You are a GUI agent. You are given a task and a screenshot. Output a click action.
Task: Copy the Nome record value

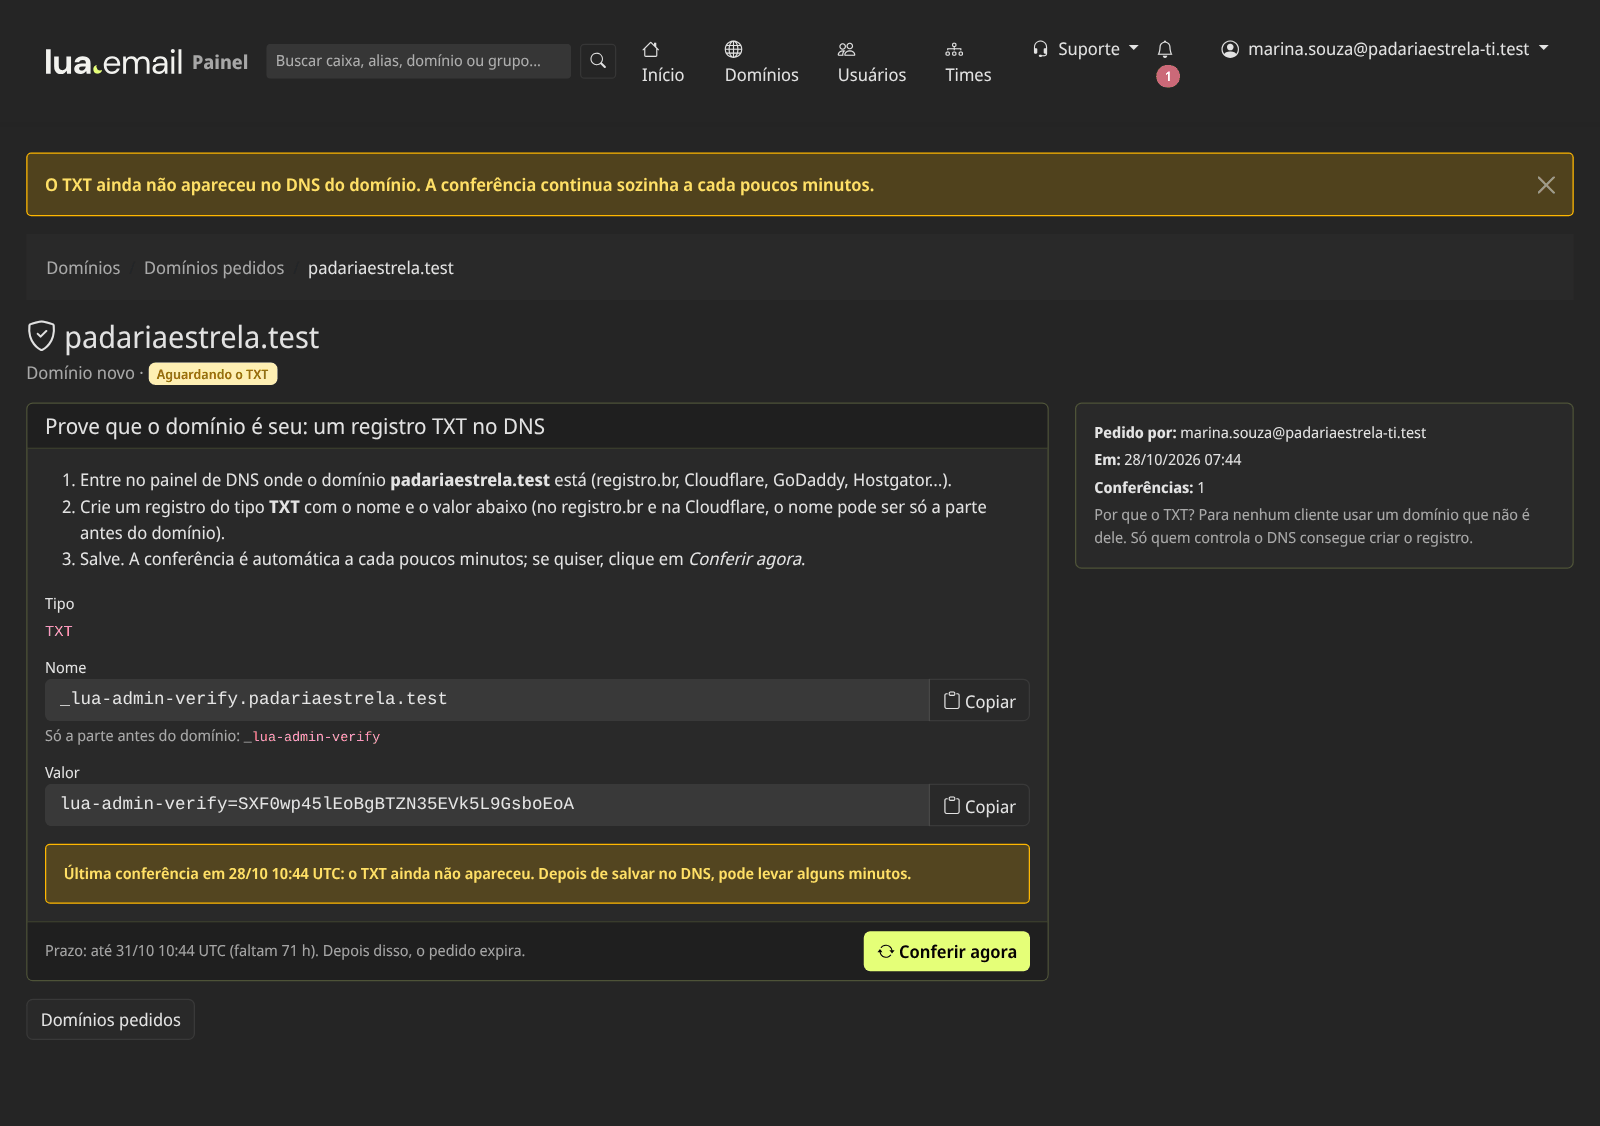[979, 701]
